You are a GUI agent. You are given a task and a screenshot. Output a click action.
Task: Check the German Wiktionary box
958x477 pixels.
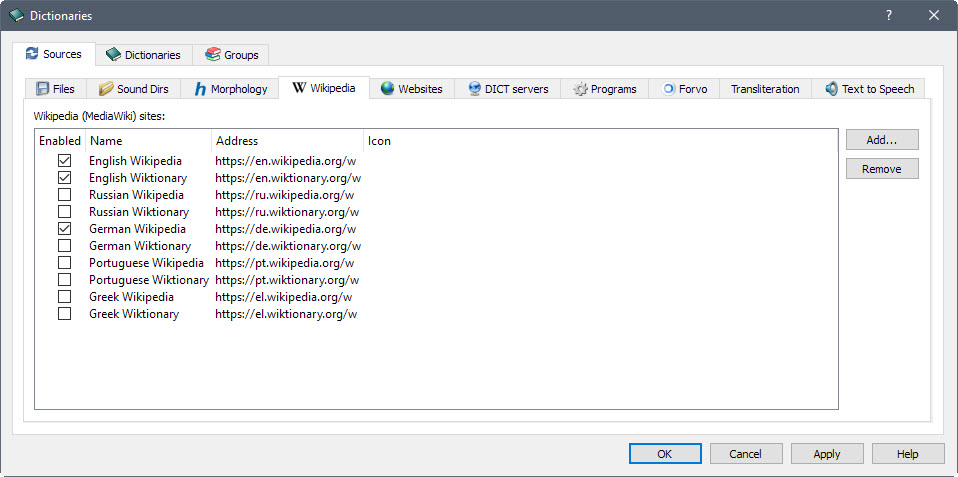64,246
